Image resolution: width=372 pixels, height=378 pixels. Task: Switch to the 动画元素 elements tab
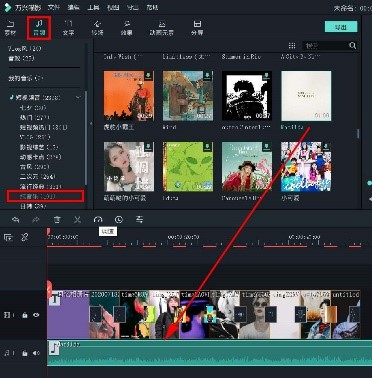tap(162, 28)
